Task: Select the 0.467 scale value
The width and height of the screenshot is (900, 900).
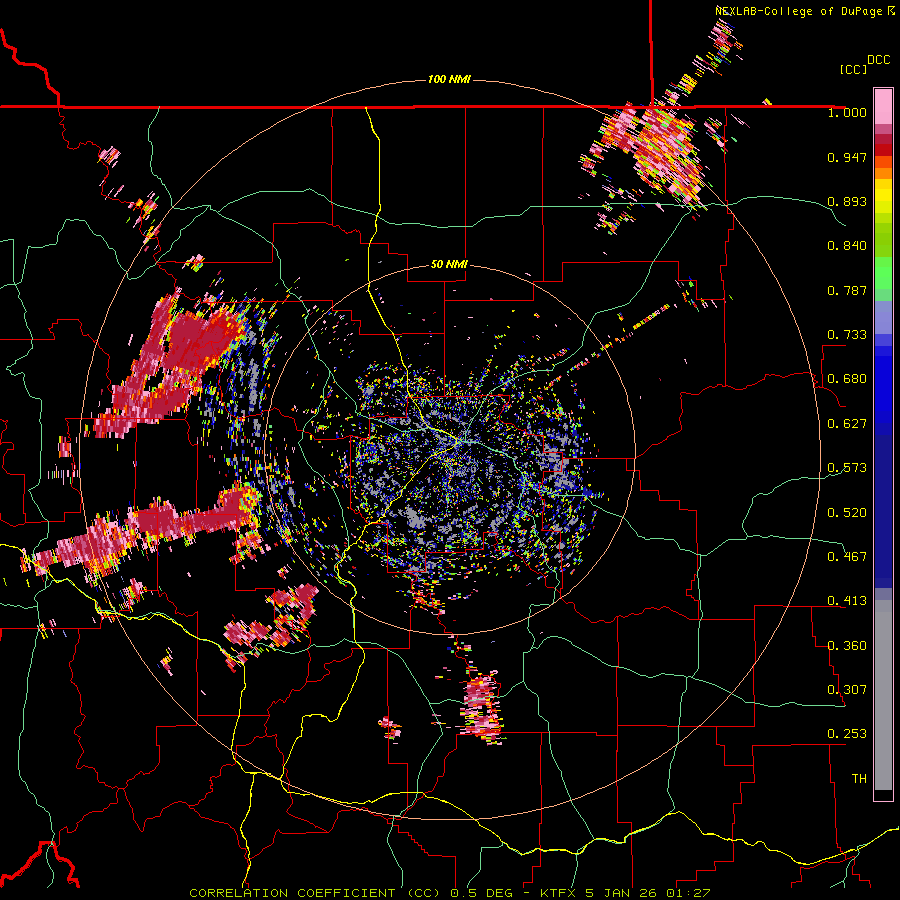Action: (x=847, y=556)
